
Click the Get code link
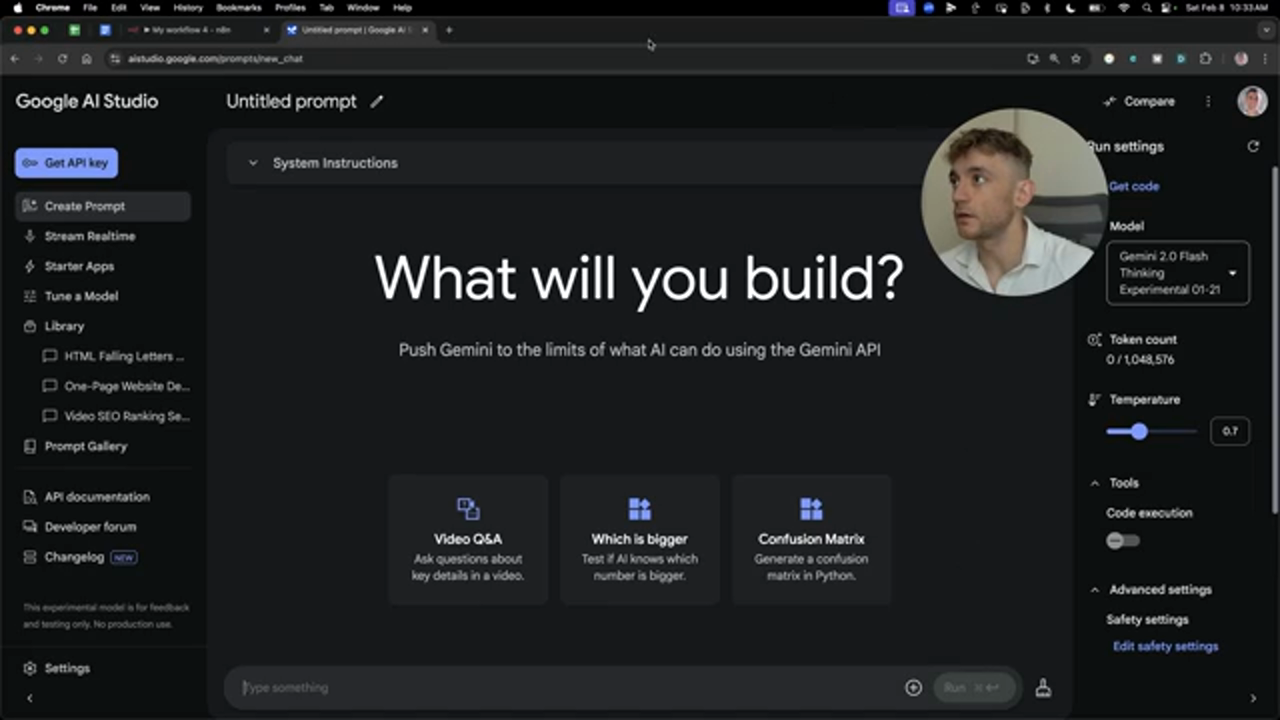click(x=1134, y=186)
